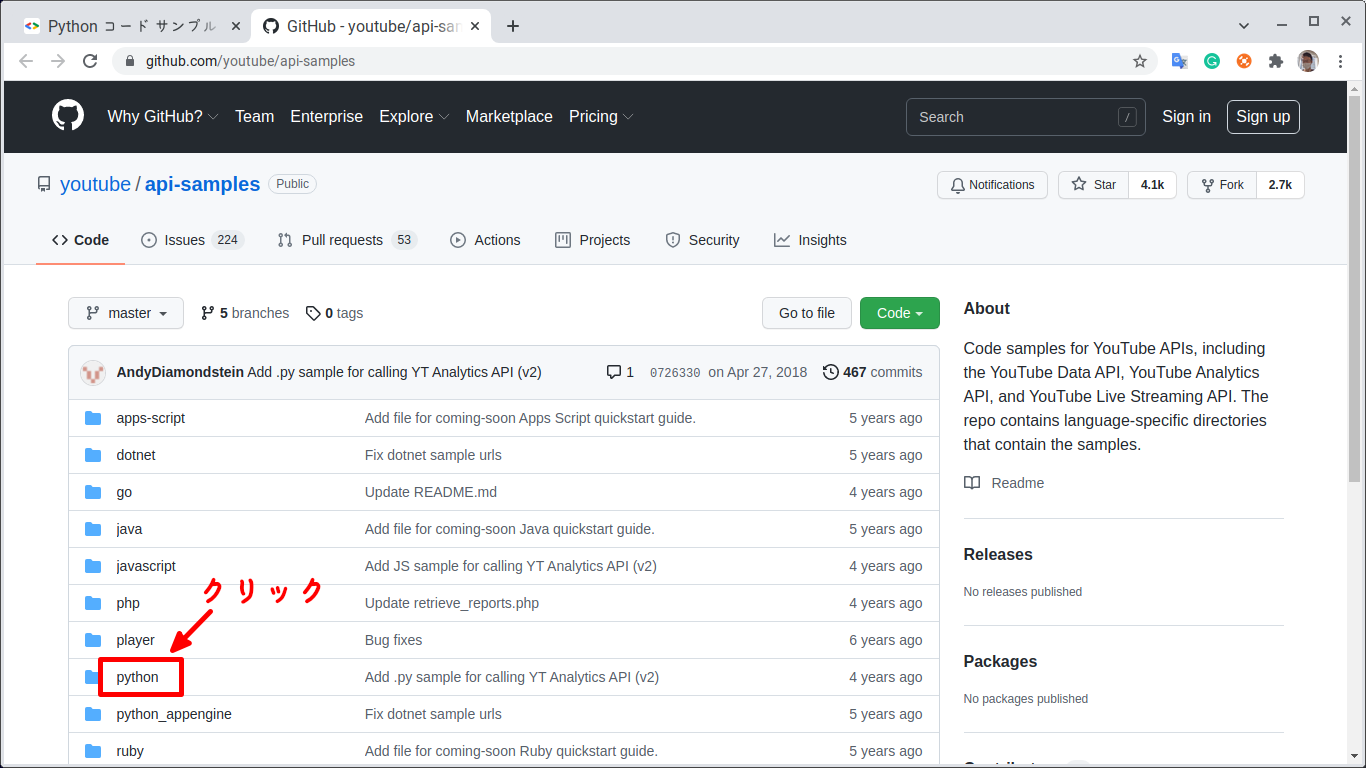
Task: Star the api-samples repository
Action: 1093,185
